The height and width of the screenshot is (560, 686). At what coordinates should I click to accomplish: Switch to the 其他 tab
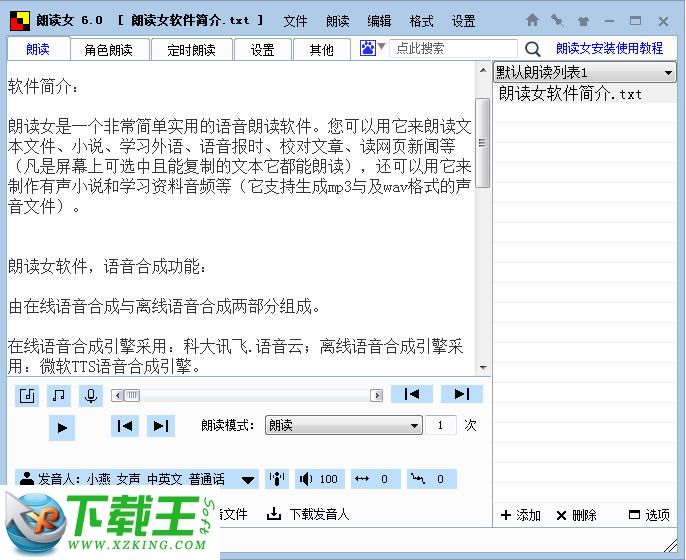pyautogui.click(x=322, y=50)
